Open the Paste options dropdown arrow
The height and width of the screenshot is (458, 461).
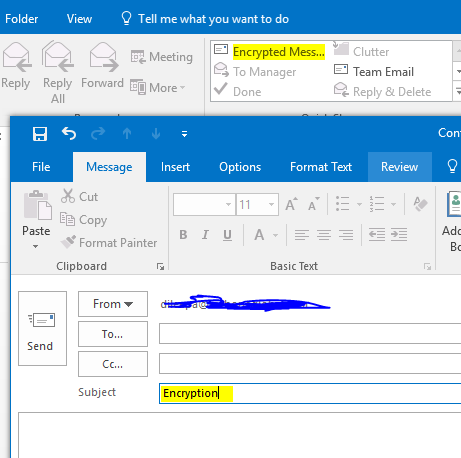36,246
